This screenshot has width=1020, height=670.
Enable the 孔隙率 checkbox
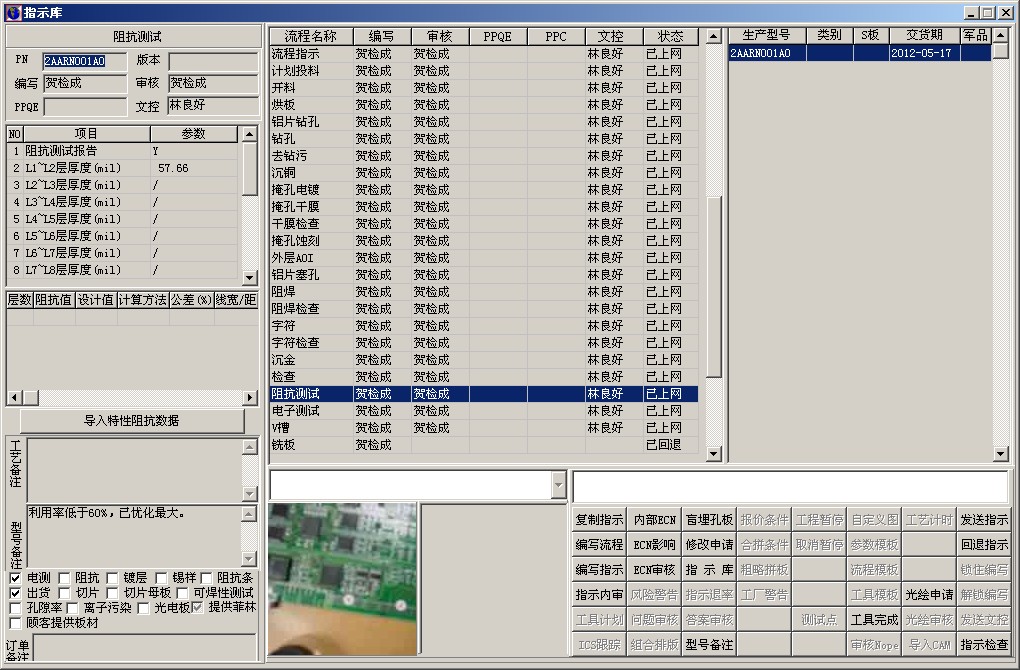click(x=15, y=608)
